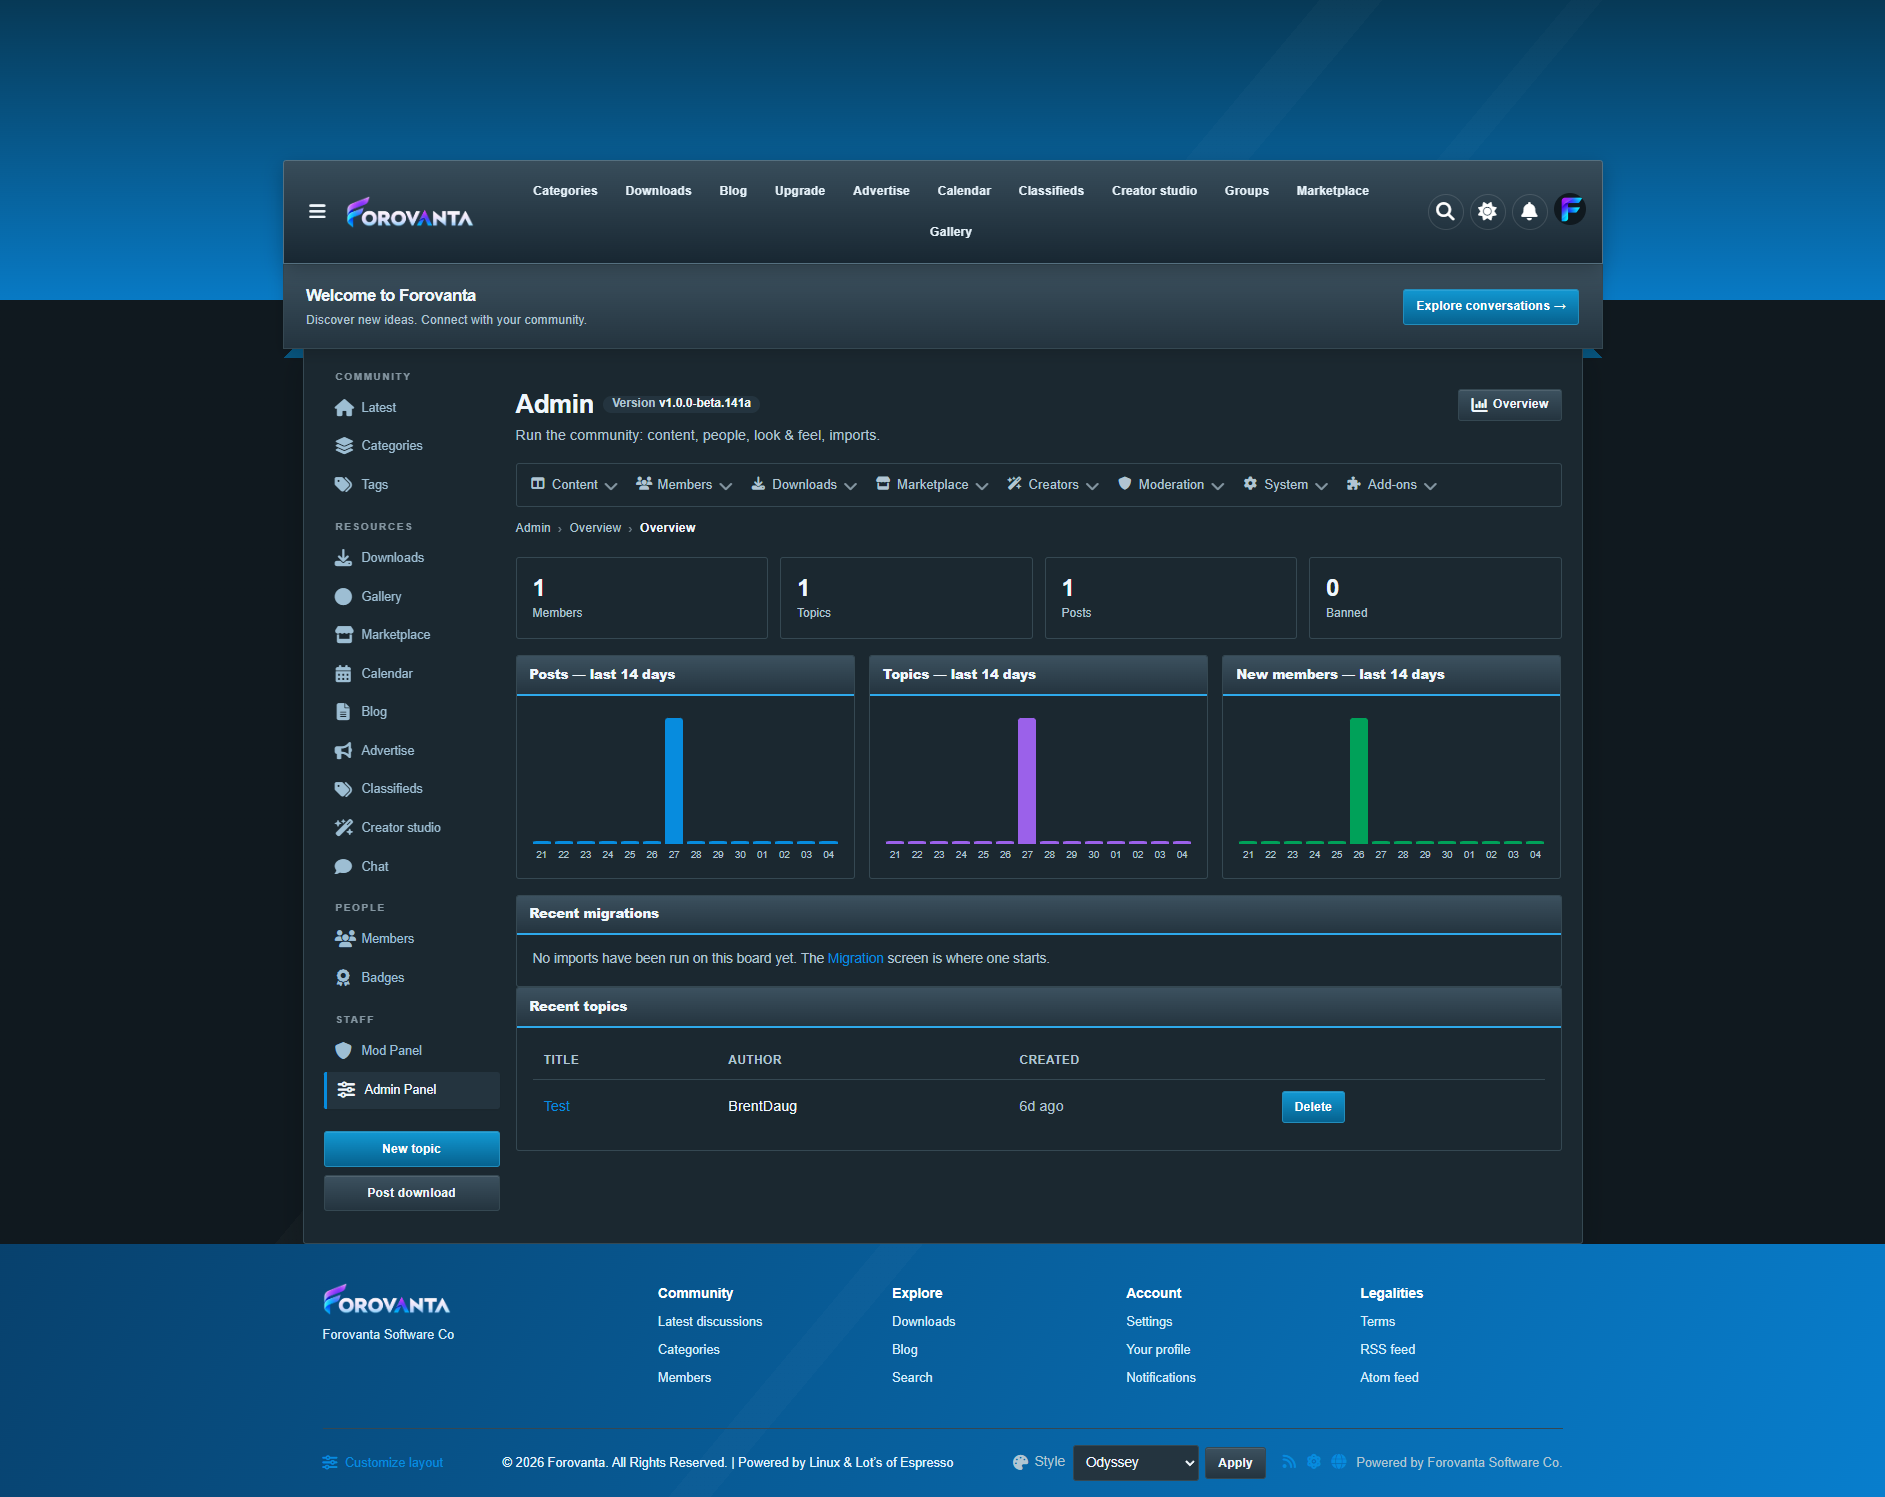This screenshot has height=1497, width=1885.
Task: Click the Overview button at top right
Action: click(x=1510, y=405)
